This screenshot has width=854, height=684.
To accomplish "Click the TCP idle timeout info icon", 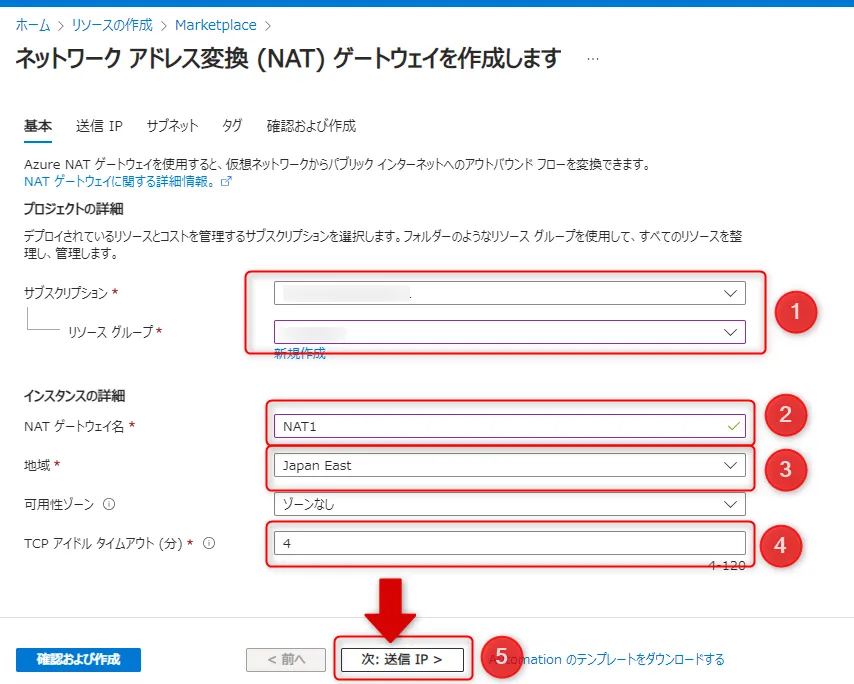I will (207, 543).
